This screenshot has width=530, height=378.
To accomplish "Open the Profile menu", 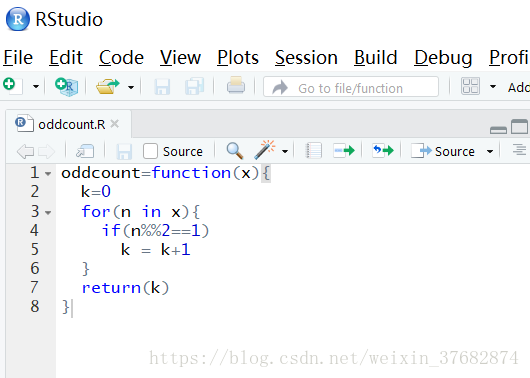I will point(509,57).
